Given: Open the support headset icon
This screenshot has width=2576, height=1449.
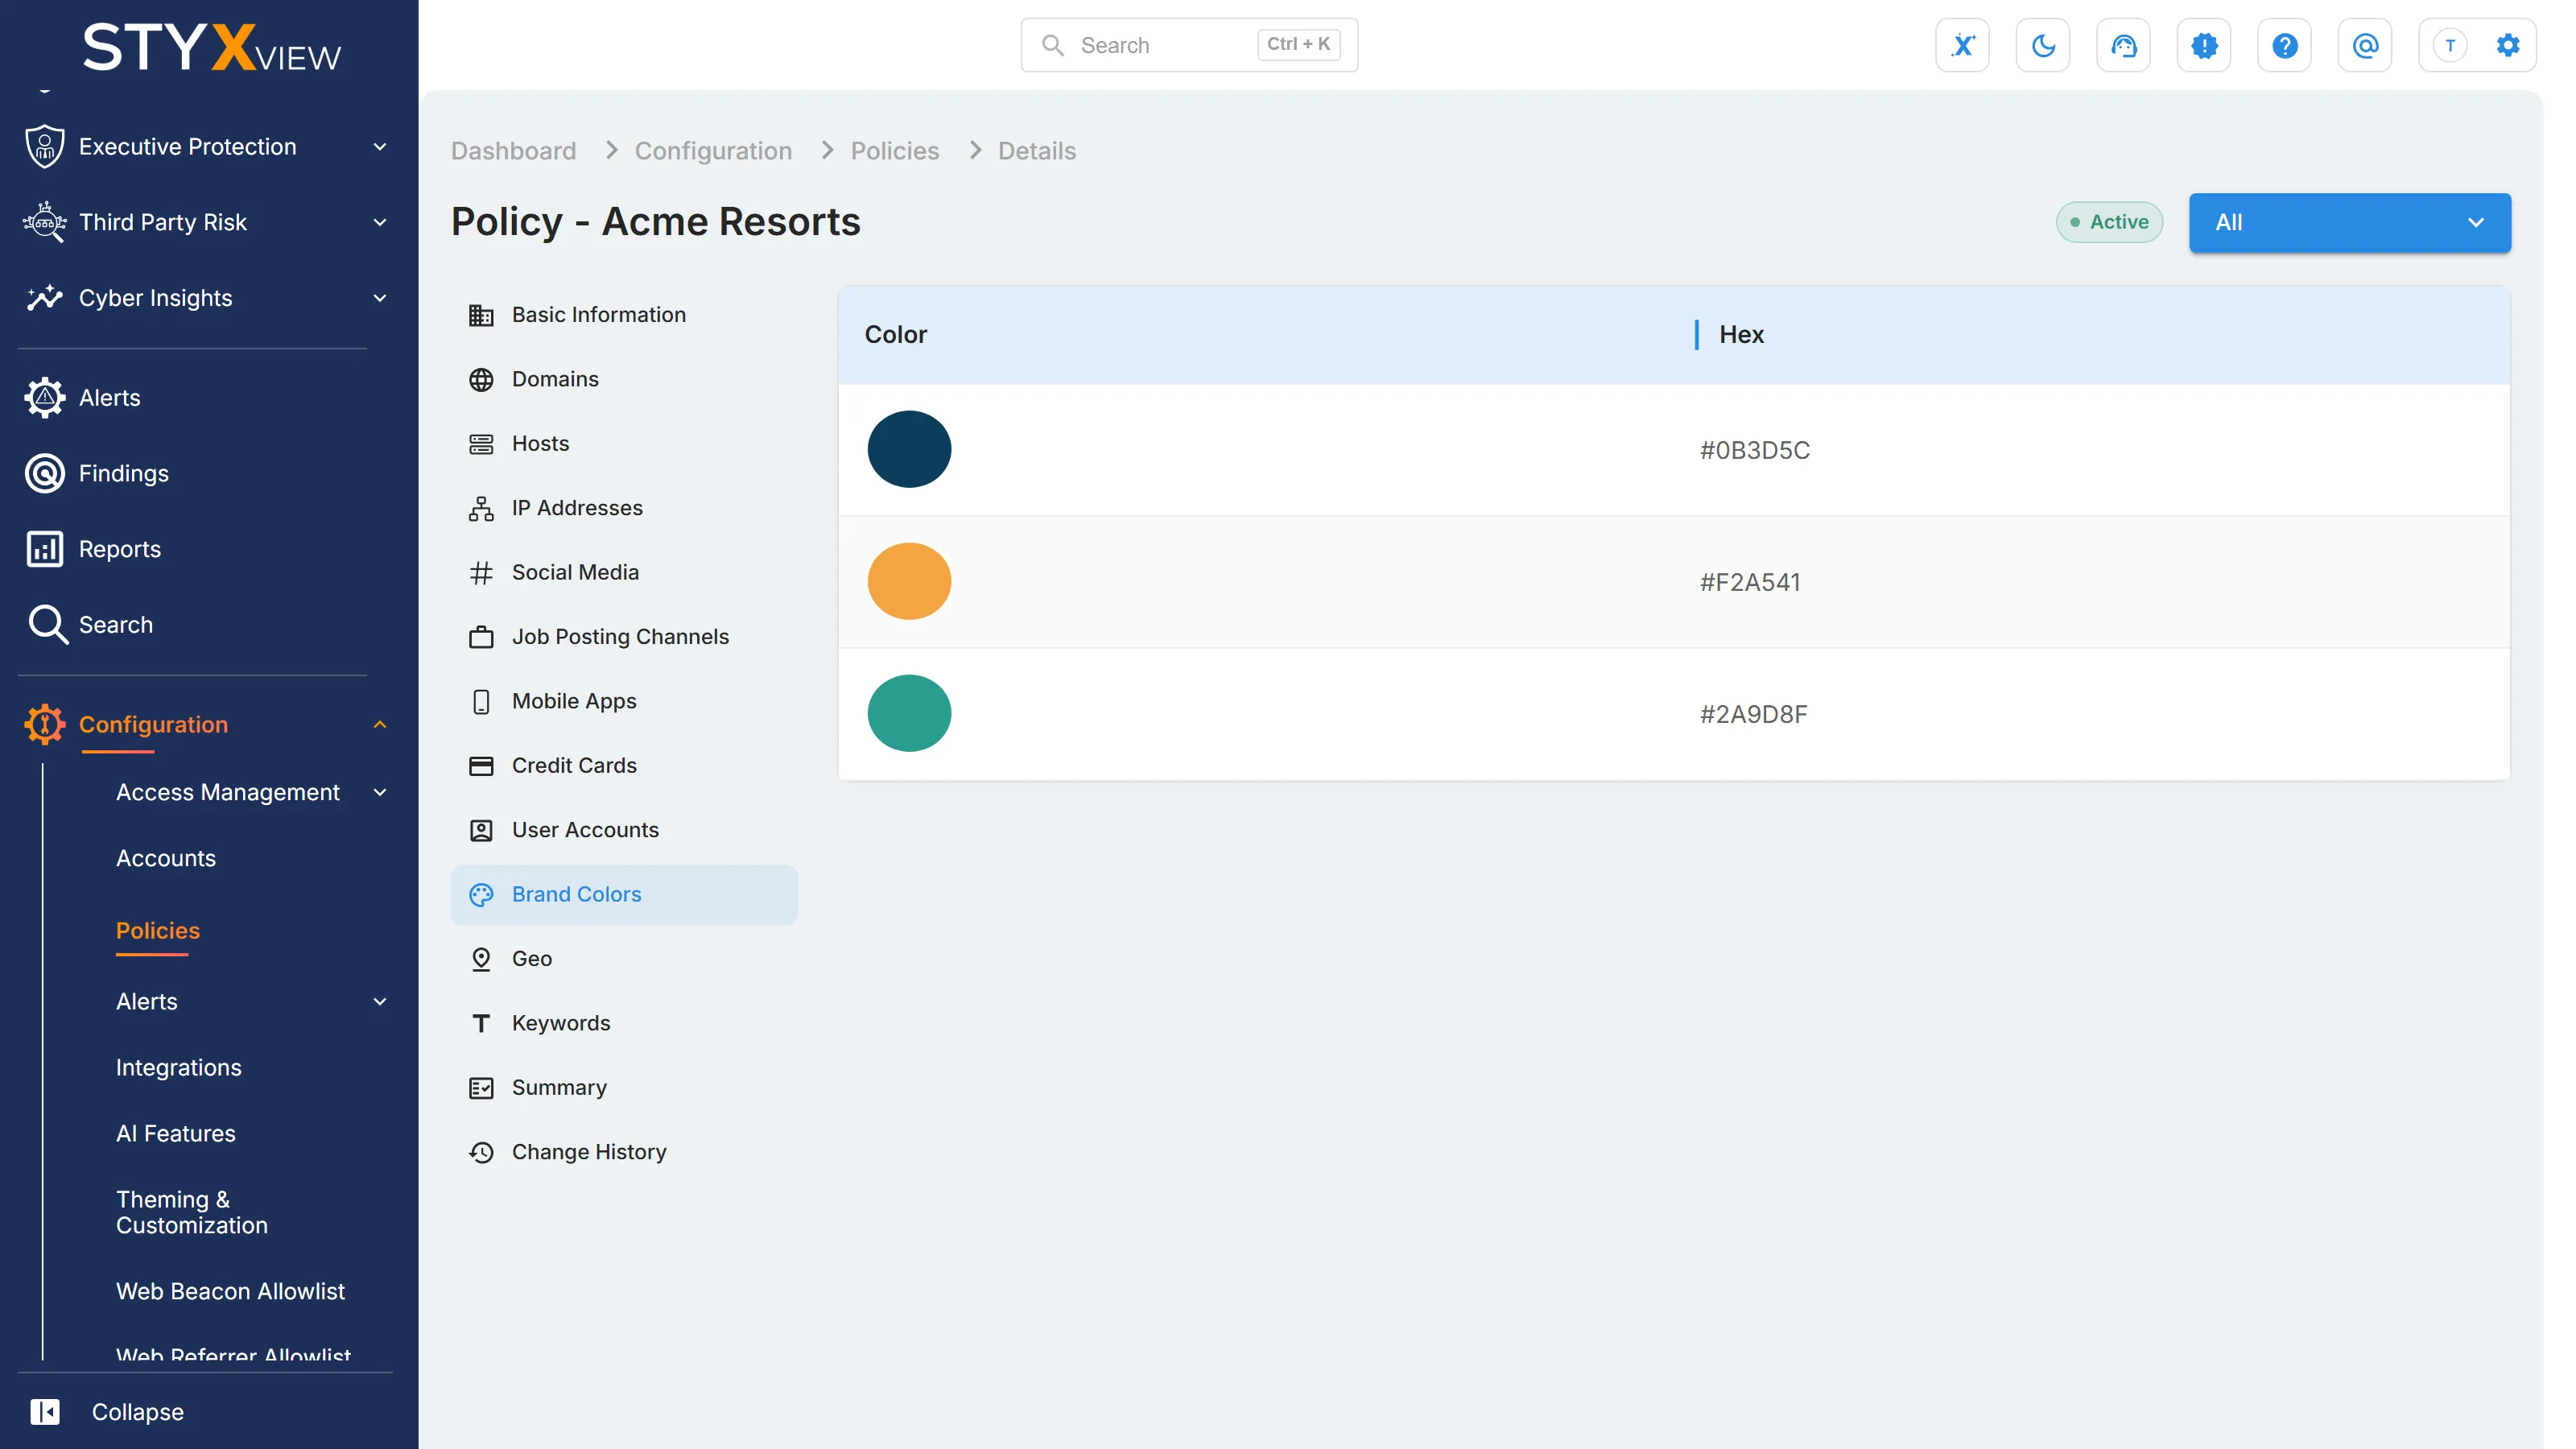Looking at the screenshot, I should [x=2123, y=45].
